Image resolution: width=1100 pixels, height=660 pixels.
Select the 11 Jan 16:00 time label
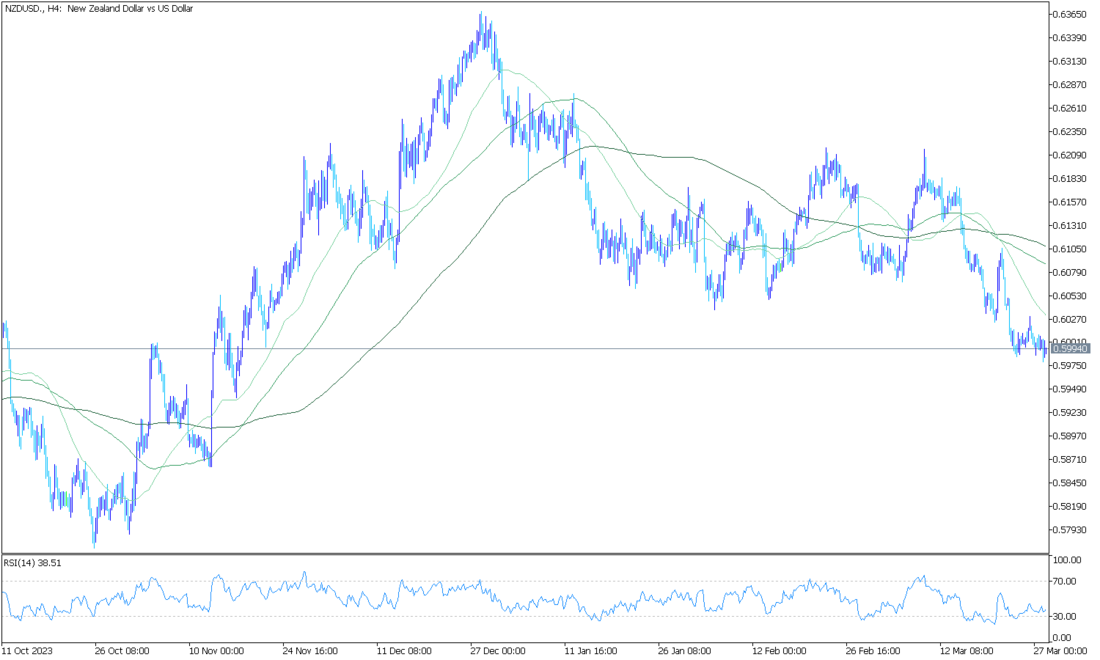coord(590,648)
